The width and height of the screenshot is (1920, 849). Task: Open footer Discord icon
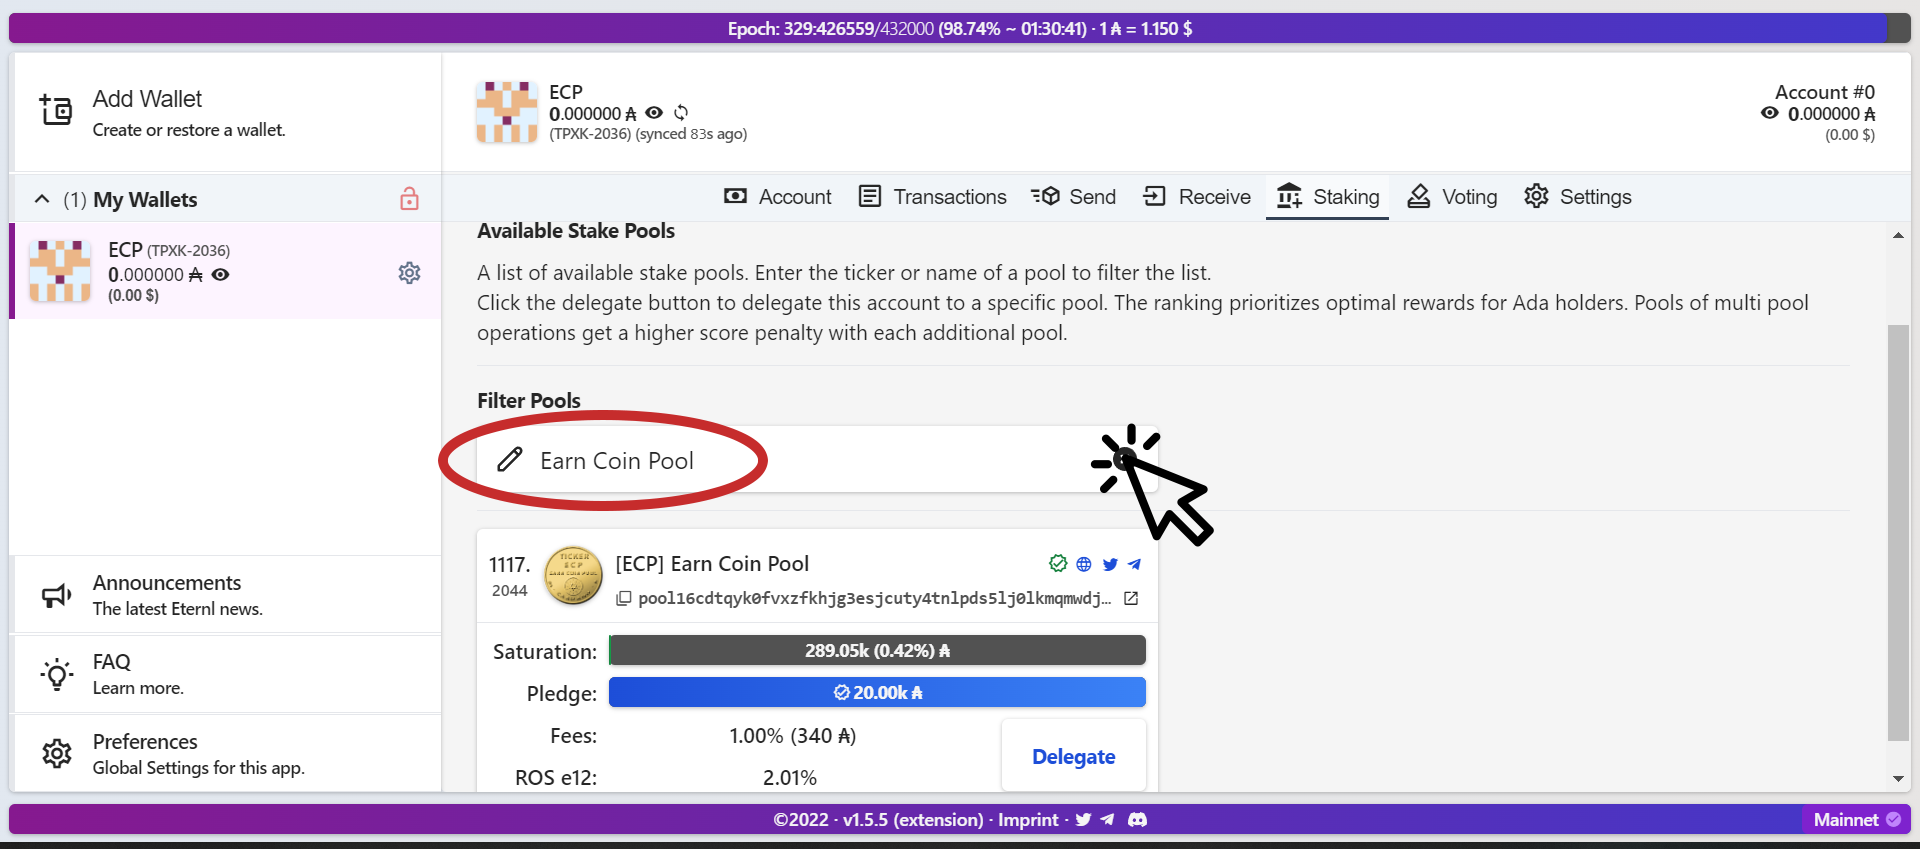coord(1137,820)
